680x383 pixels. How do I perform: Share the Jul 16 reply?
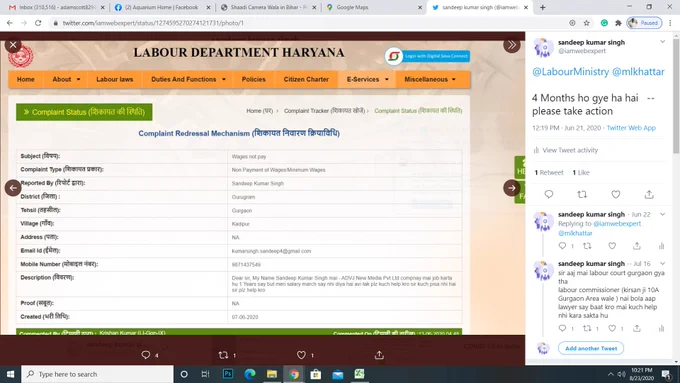637,328
